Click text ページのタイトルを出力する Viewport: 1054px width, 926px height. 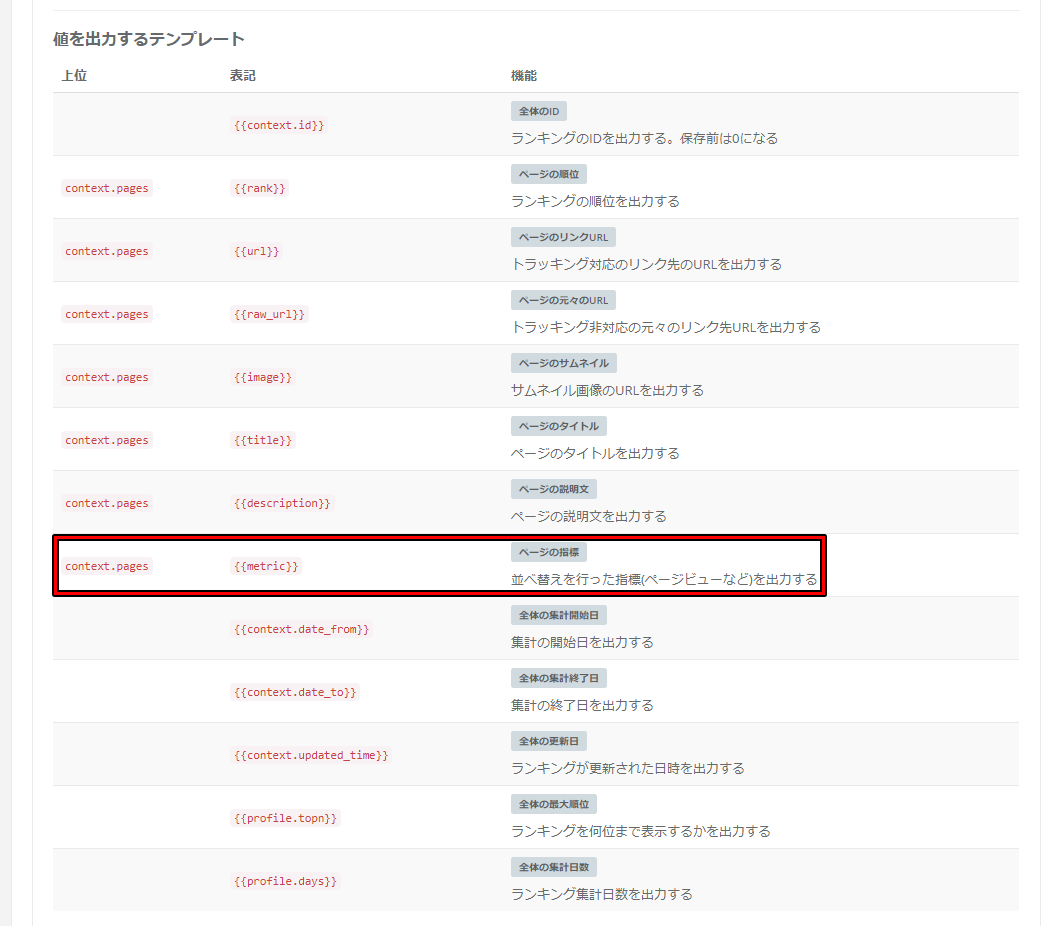point(595,454)
